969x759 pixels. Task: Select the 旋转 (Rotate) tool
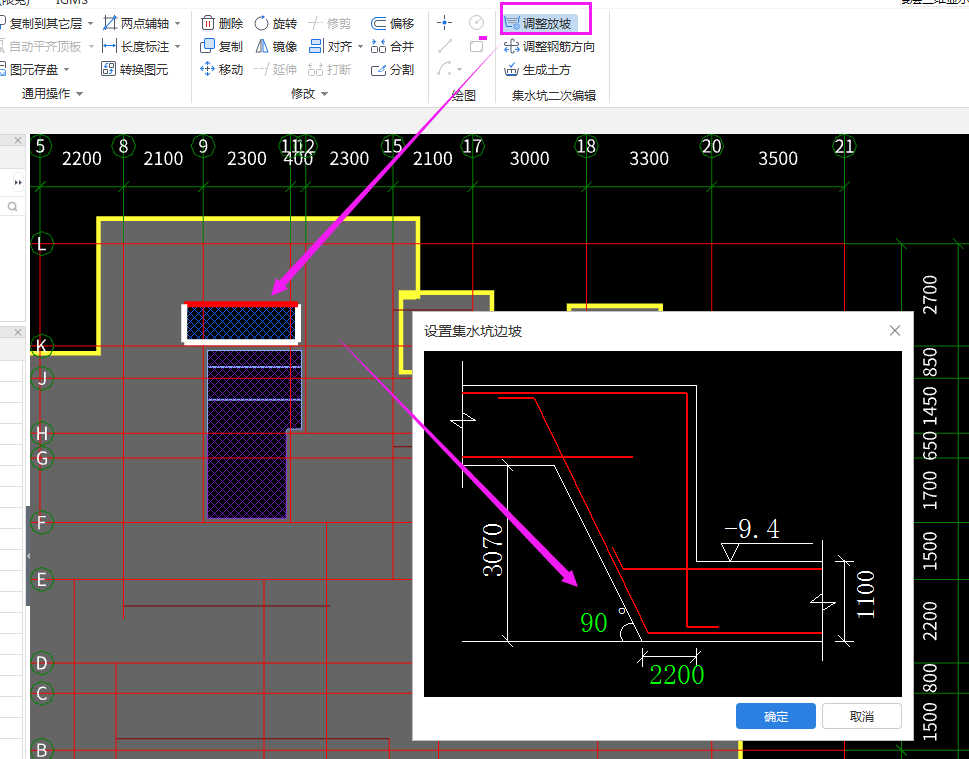pyautogui.click(x=276, y=23)
